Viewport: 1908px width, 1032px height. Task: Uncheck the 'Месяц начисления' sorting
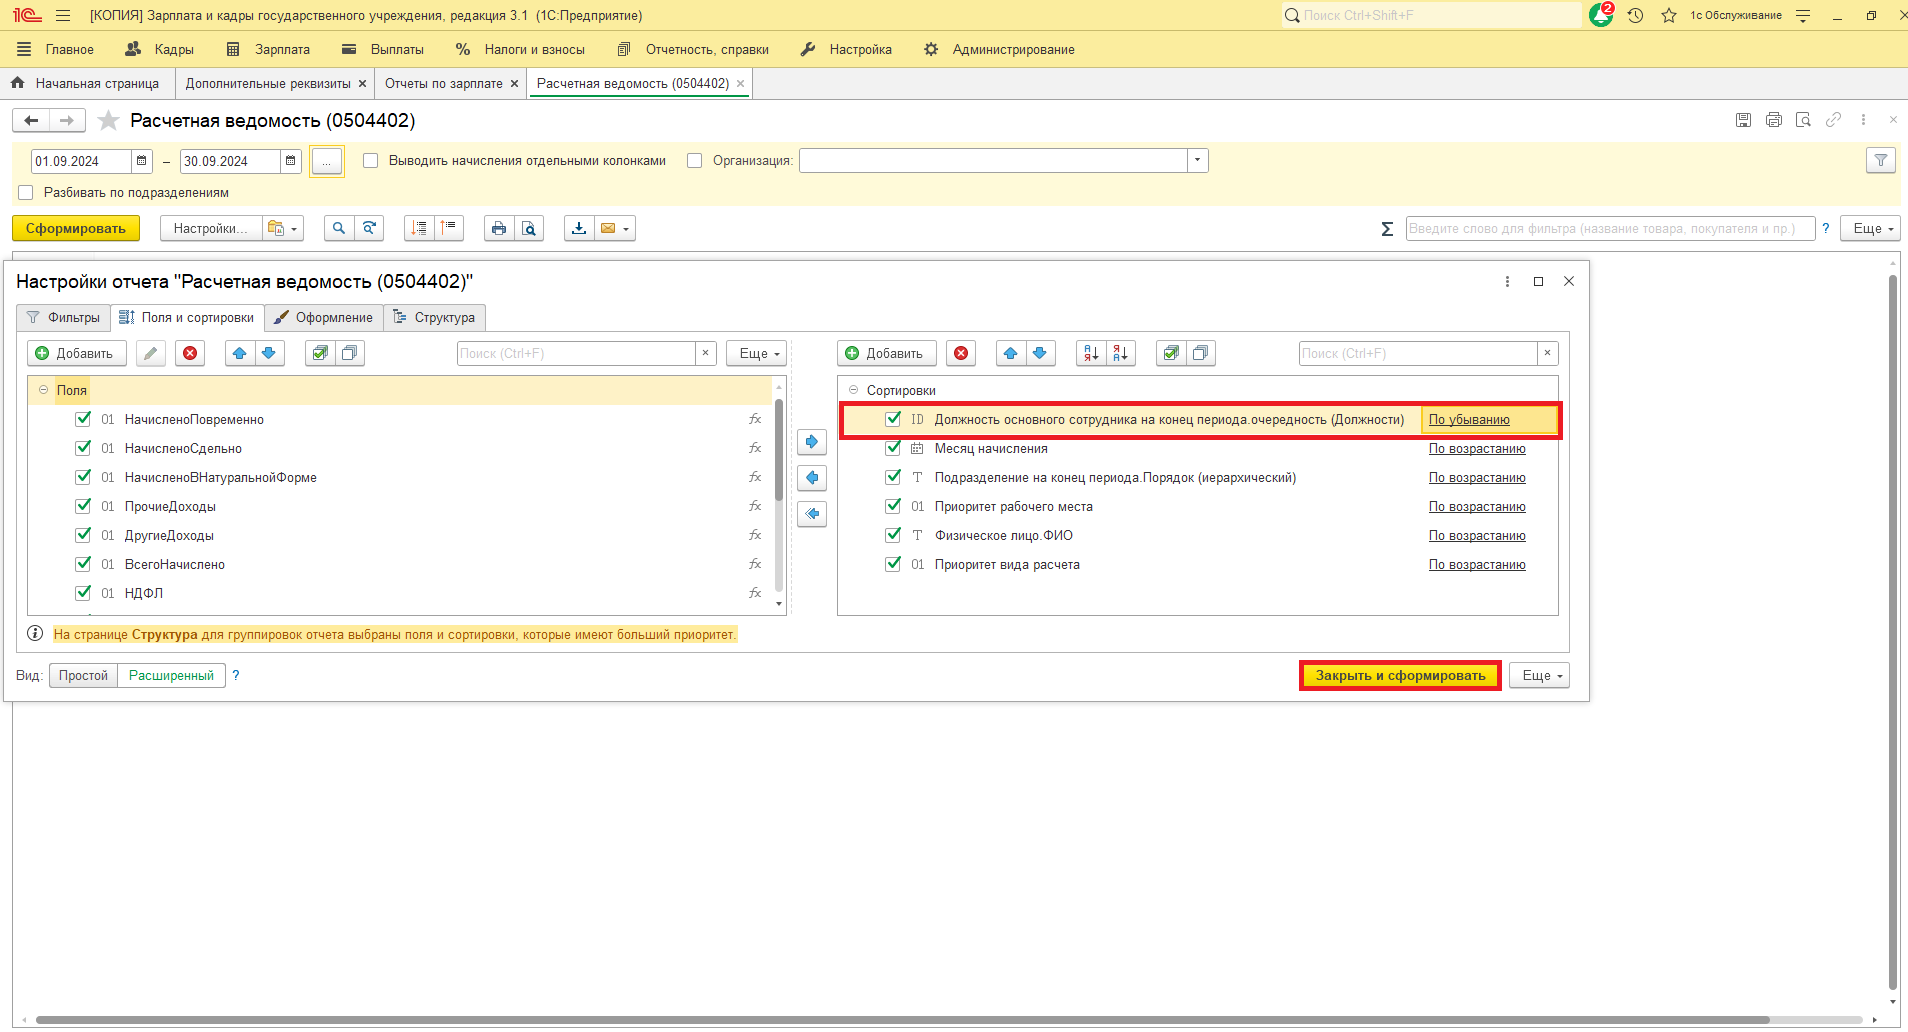pos(893,448)
